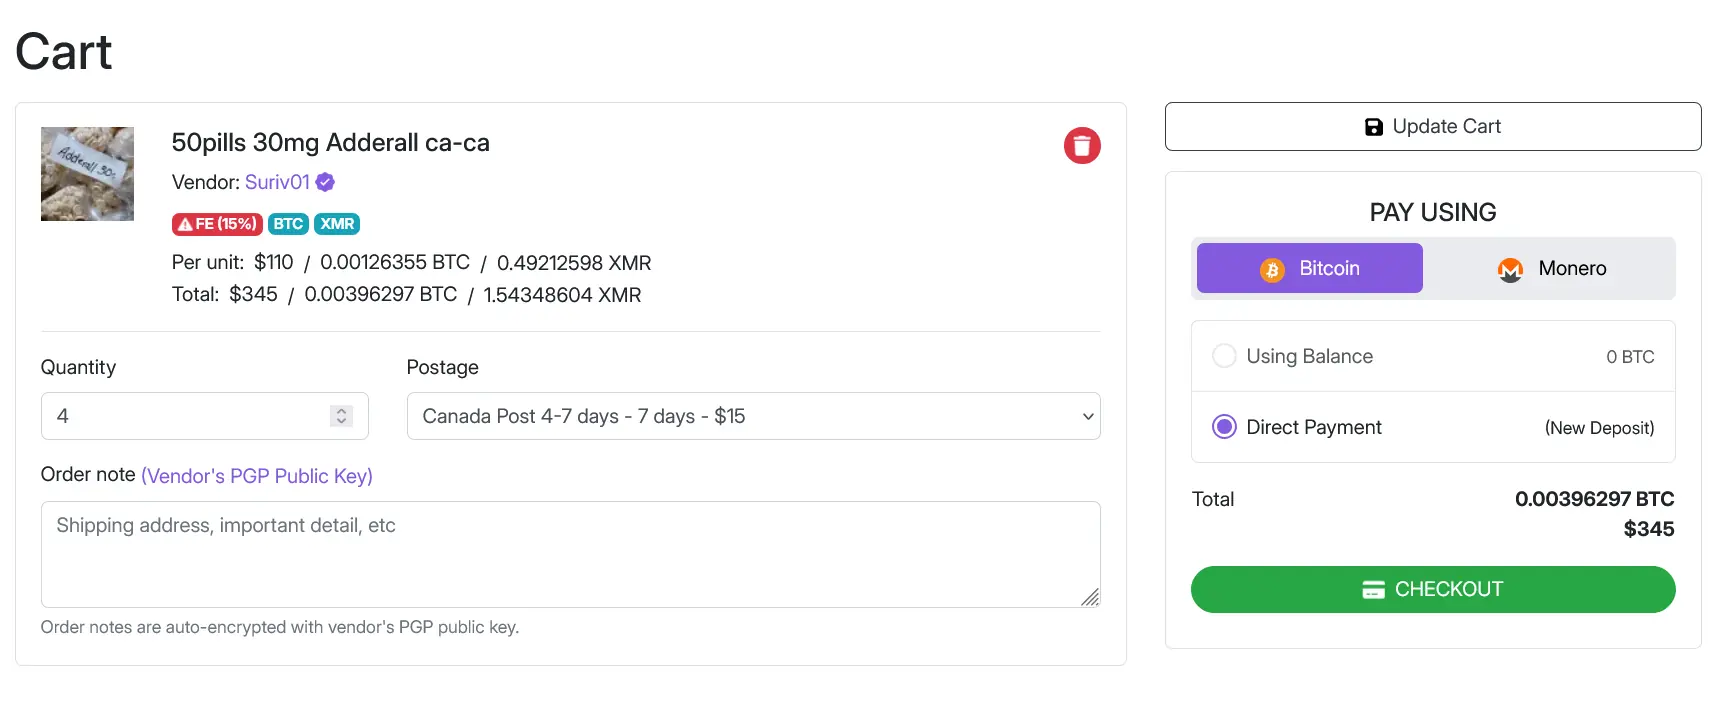Open the Vendor's PGP Public Key link
The height and width of the screenshot is (716, 1715).
click(257, 476)
